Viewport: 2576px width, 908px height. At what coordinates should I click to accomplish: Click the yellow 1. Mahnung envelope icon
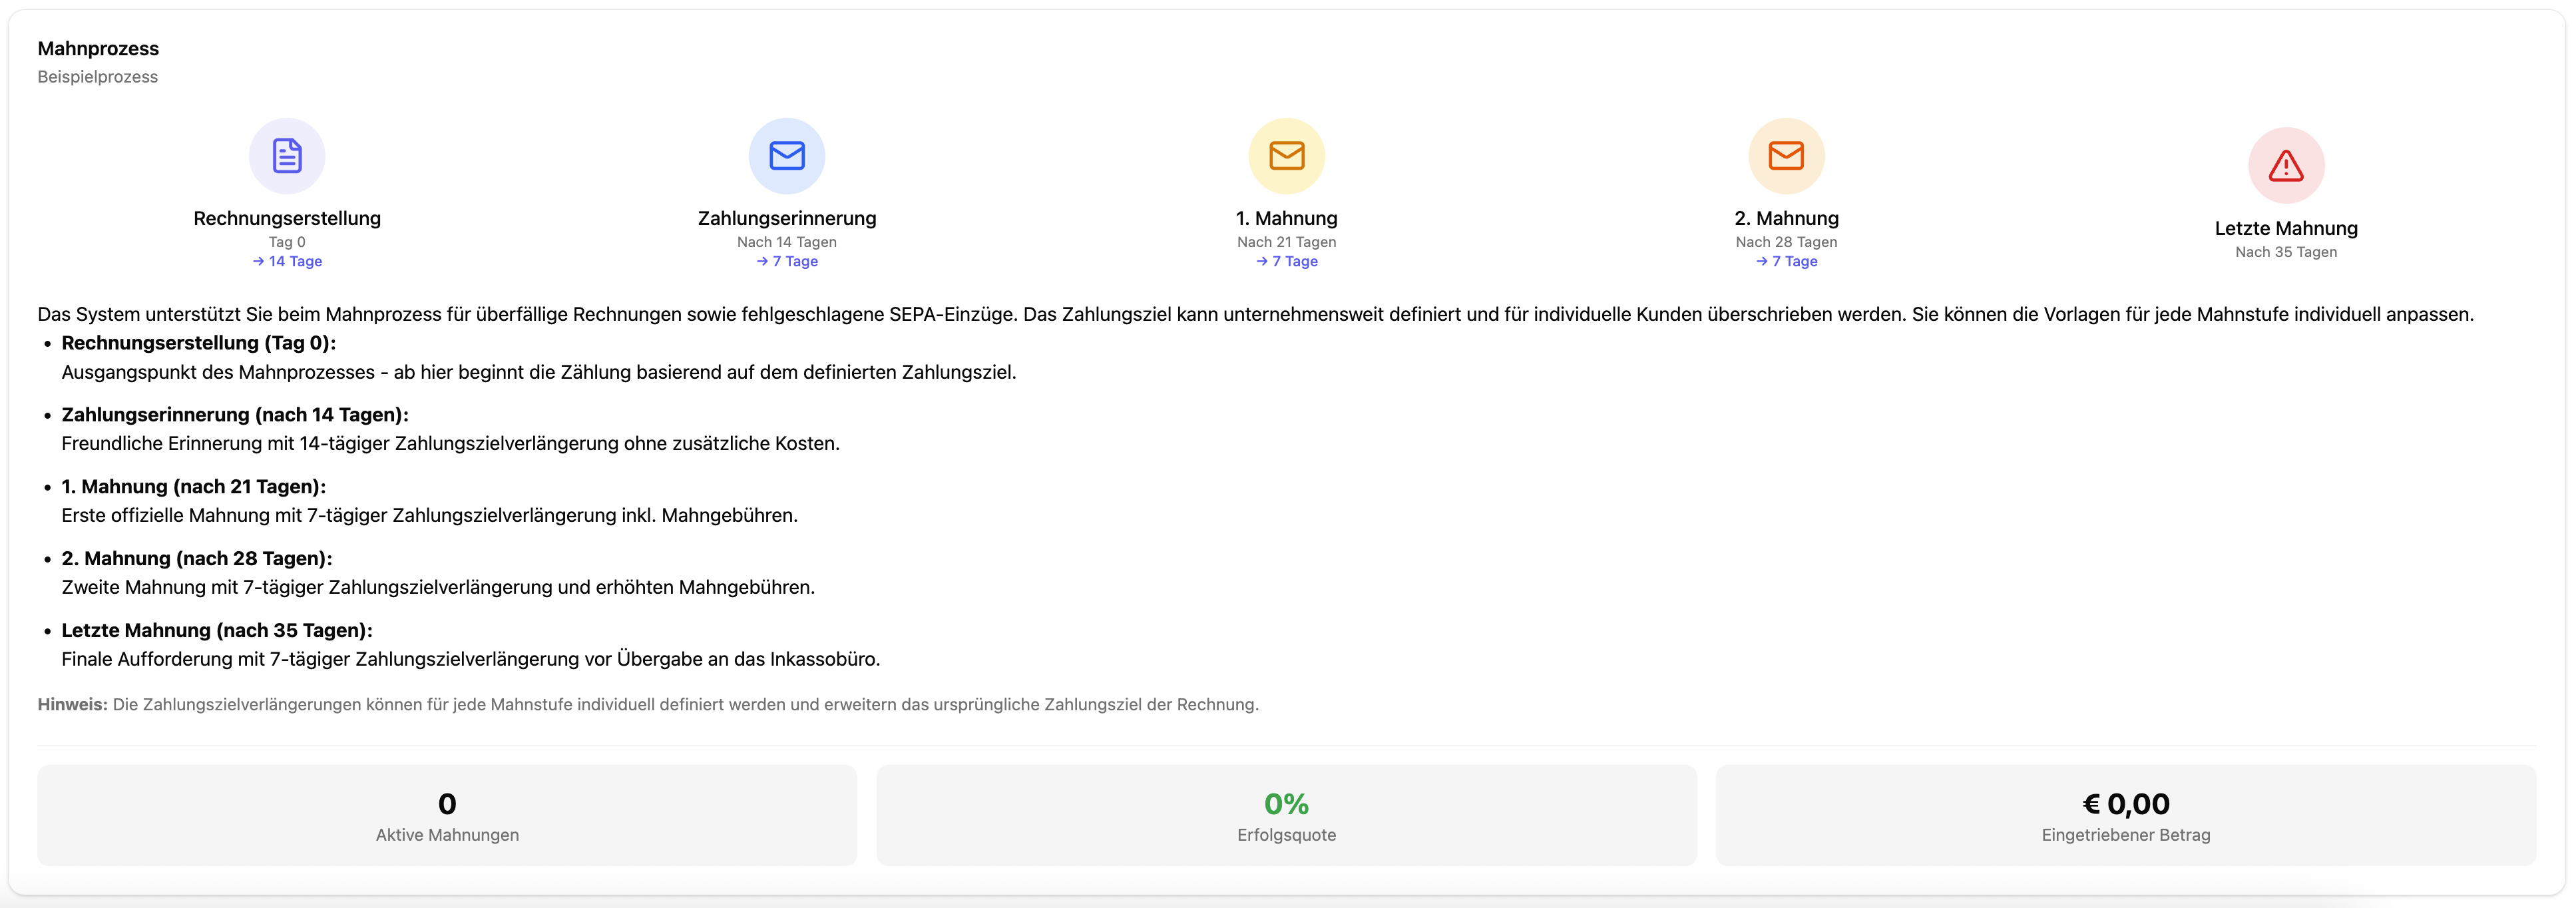[1286, 156]
